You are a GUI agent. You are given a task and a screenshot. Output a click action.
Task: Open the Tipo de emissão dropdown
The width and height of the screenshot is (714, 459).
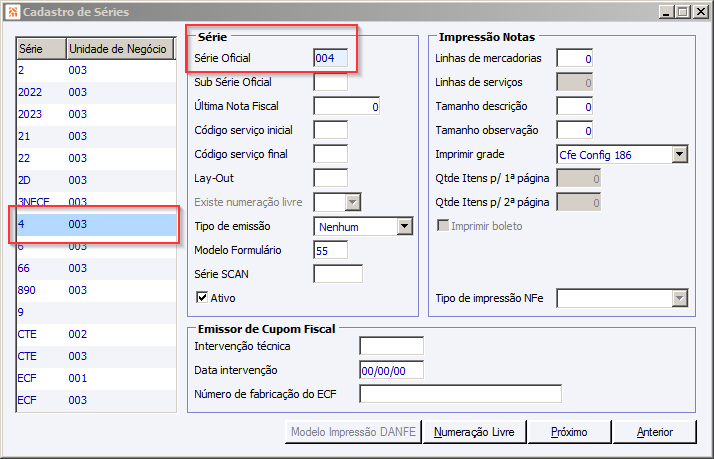pyautogui.click(x=404, y=227)
